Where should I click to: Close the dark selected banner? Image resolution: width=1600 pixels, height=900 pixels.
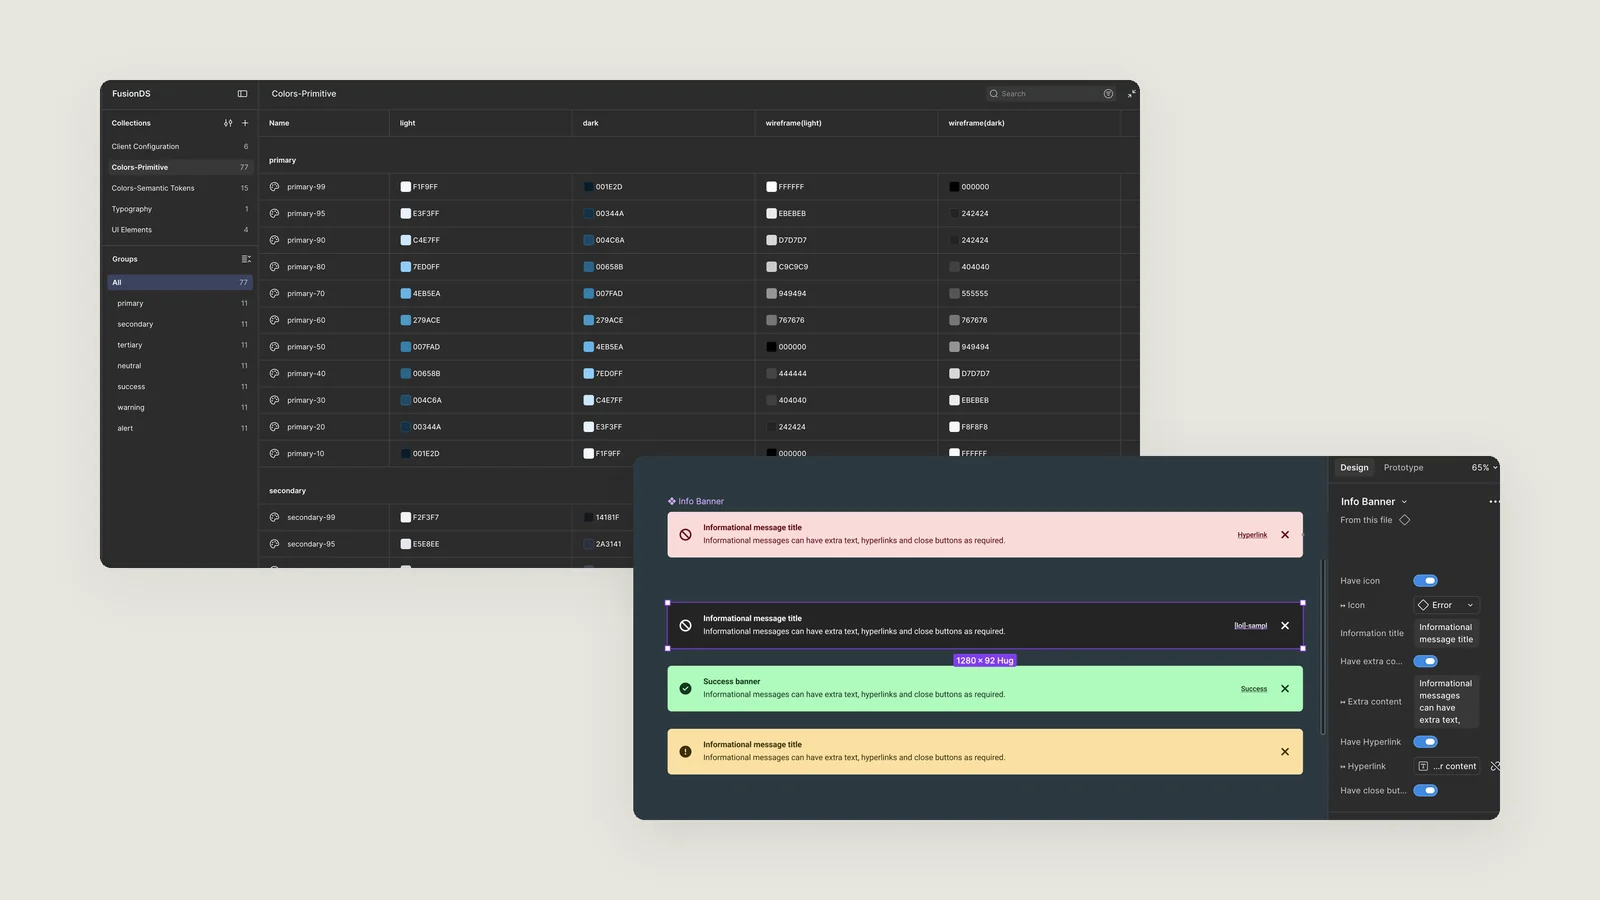coord(1285,626)
